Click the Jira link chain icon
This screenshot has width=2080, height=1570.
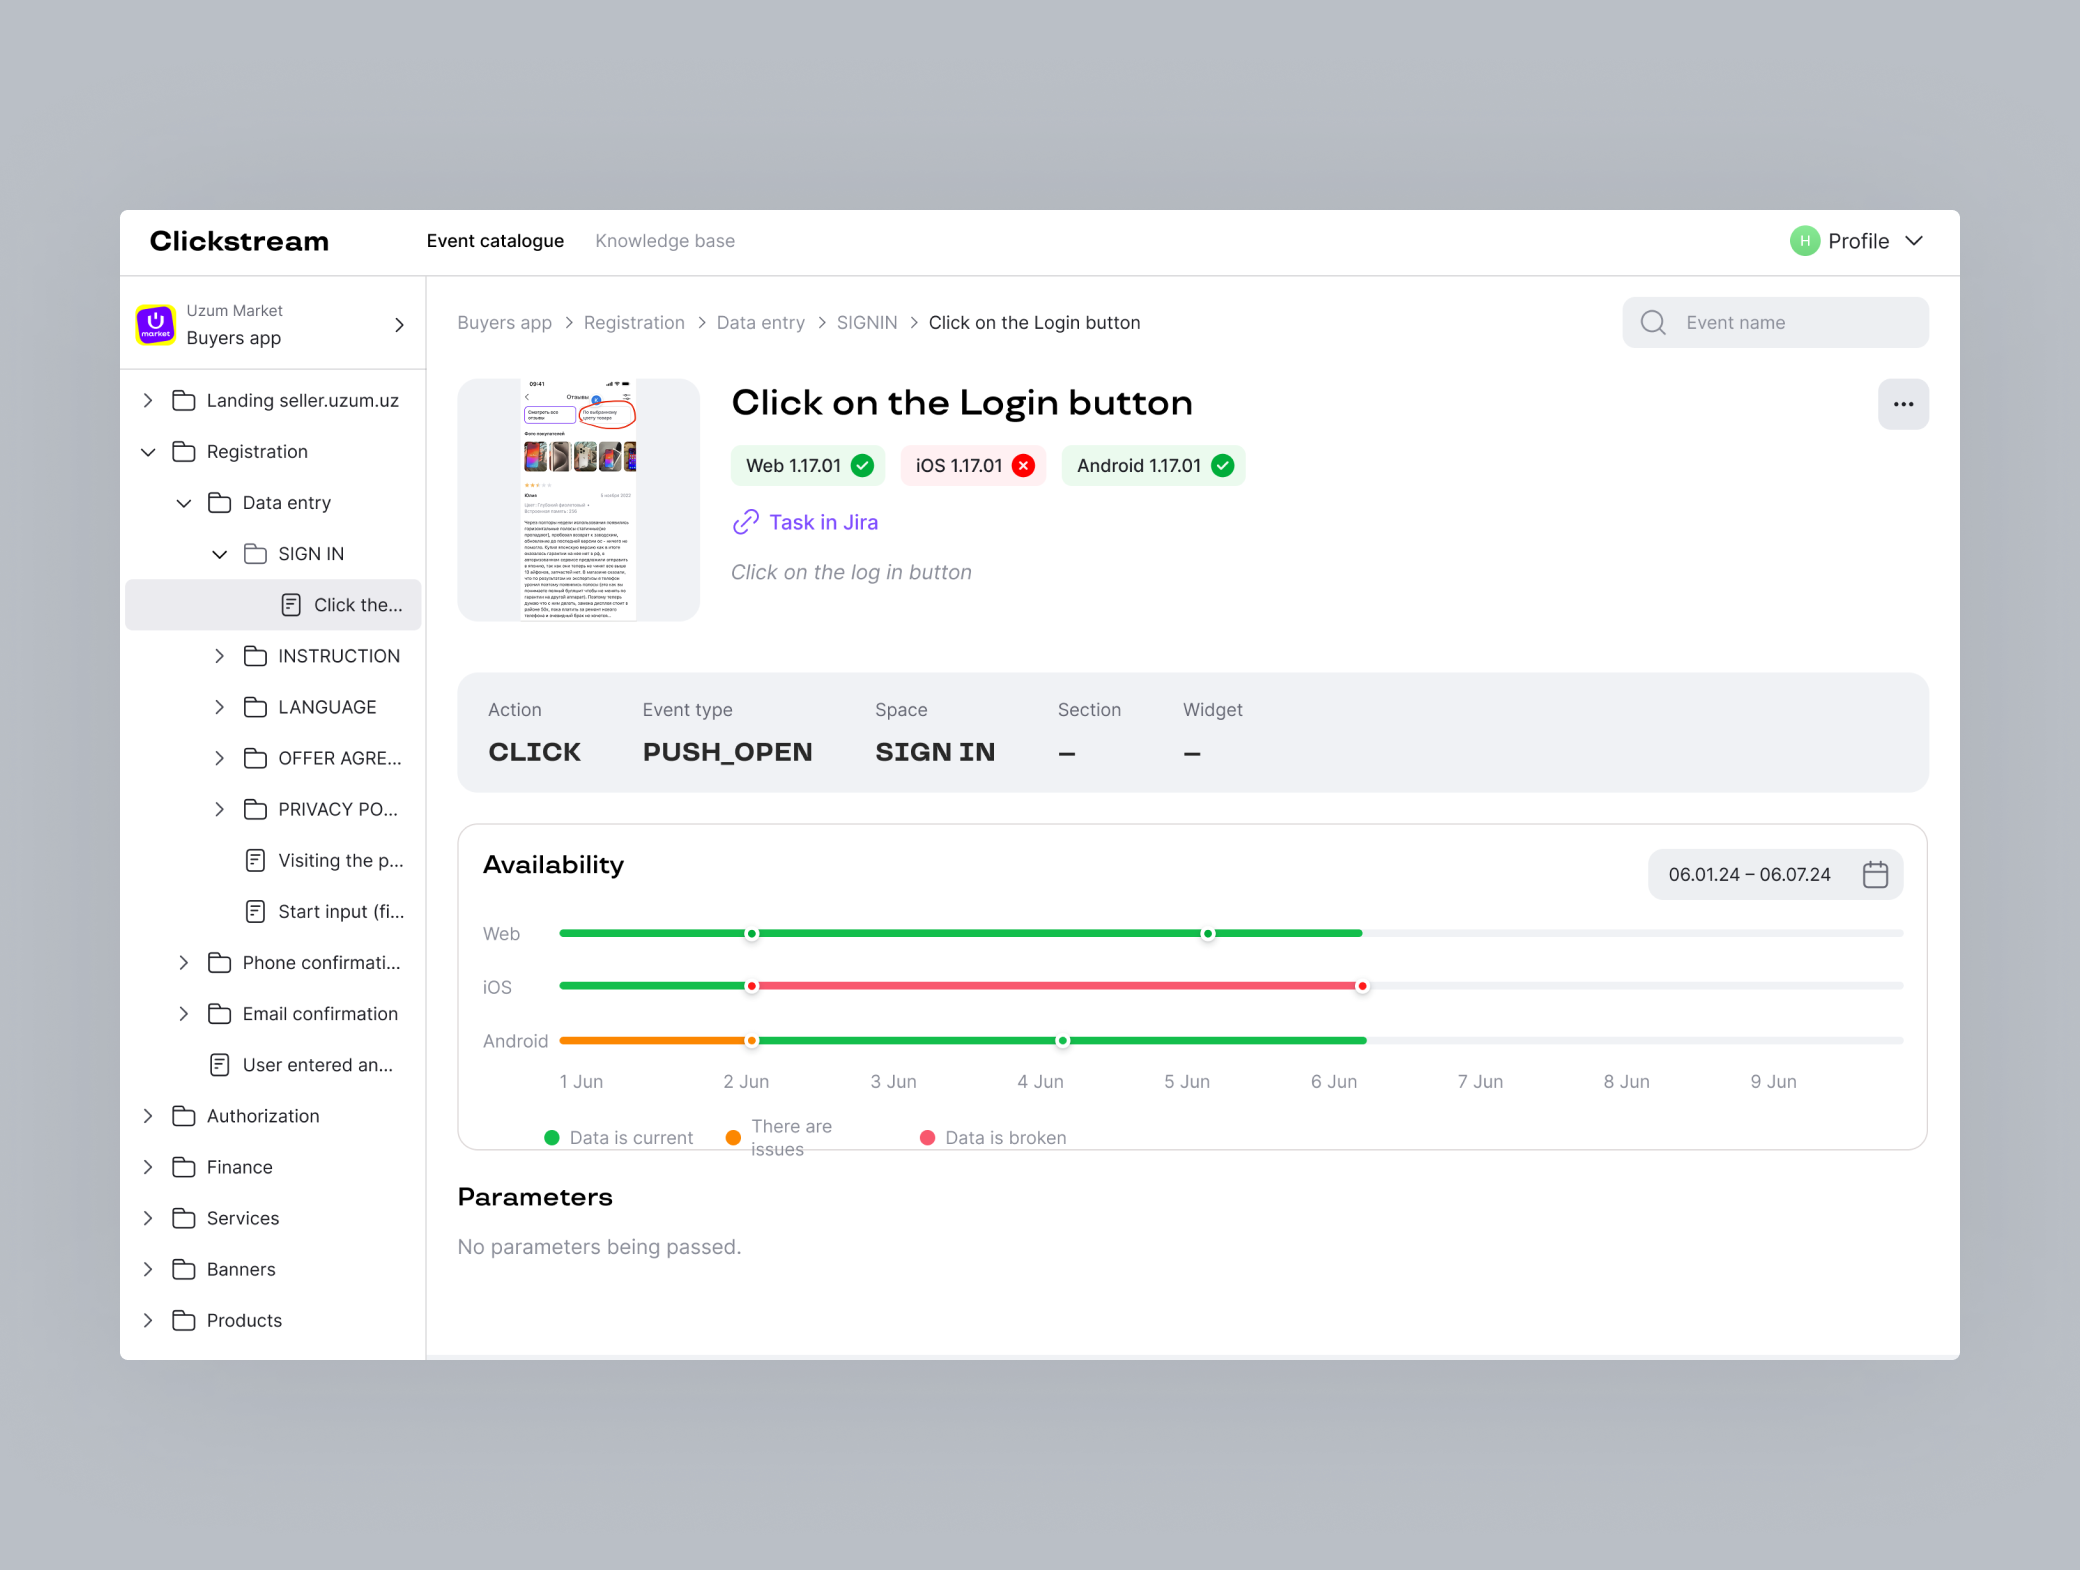[746, 522]
